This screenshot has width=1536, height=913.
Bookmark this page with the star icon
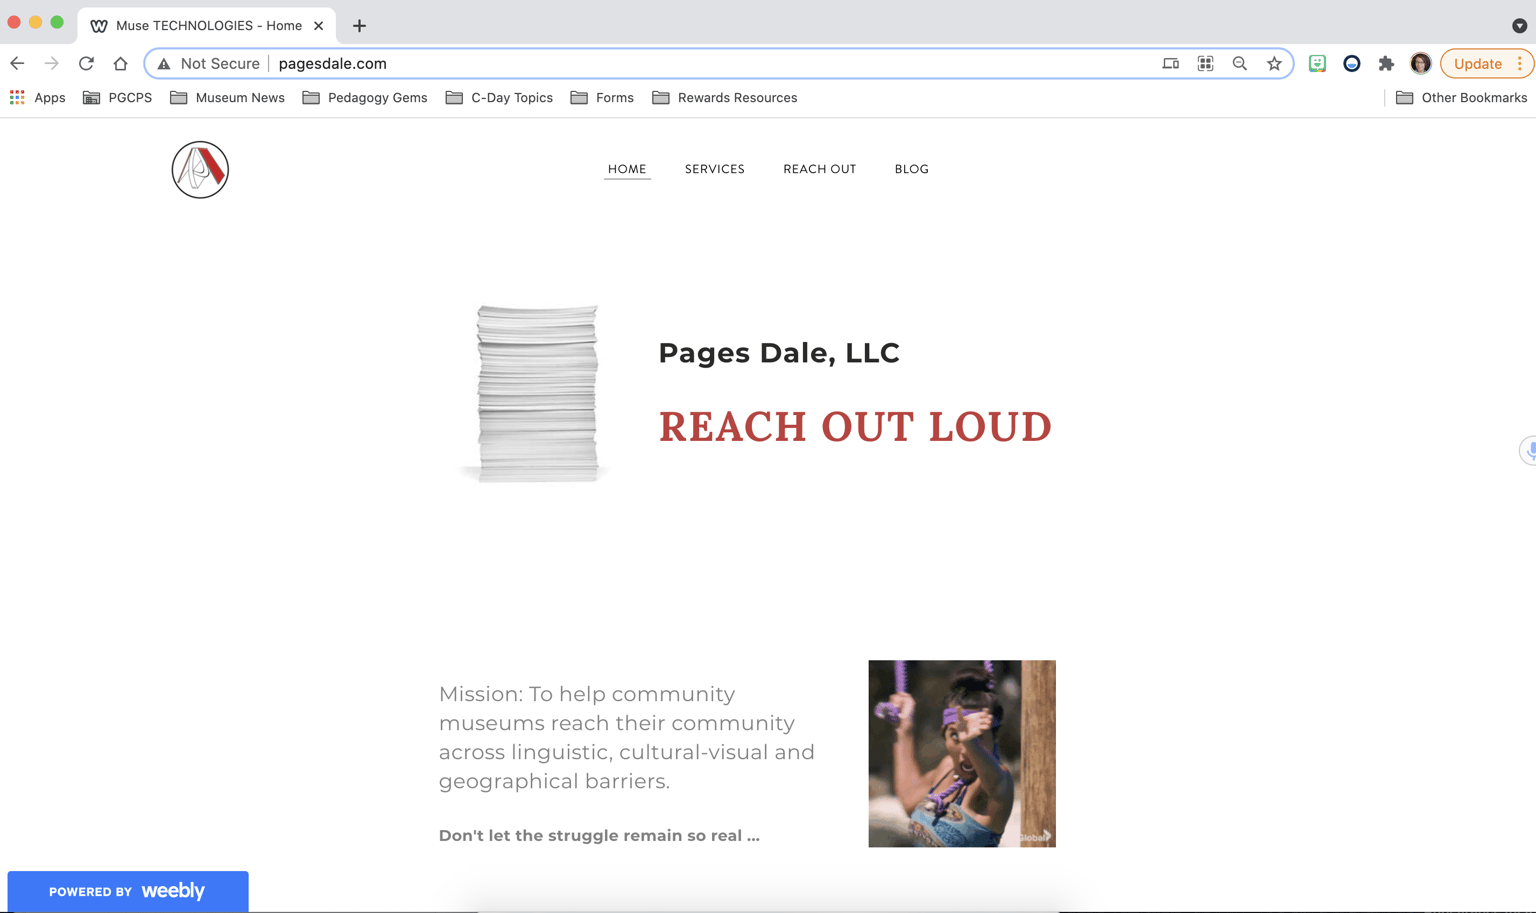pos(1274,63)
